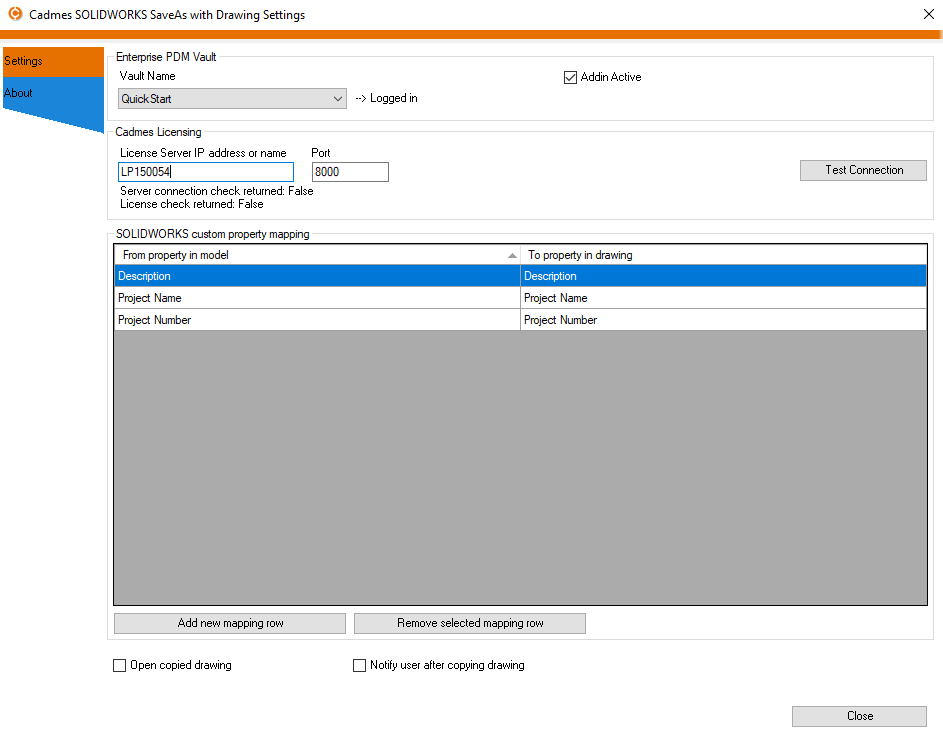Click Add new mapping row button
The image size is (943, 744).
pyautogui.click(x=230, y=623)
